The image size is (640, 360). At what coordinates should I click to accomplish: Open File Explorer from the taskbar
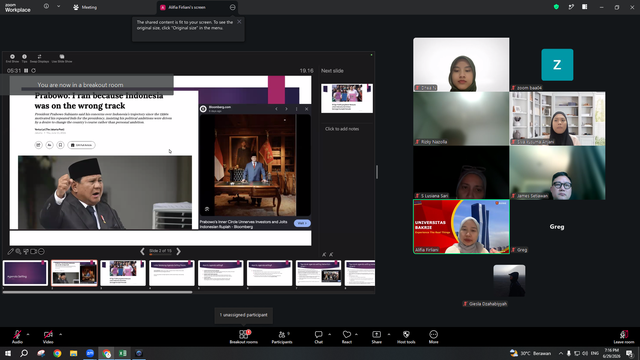click(73, 353)
